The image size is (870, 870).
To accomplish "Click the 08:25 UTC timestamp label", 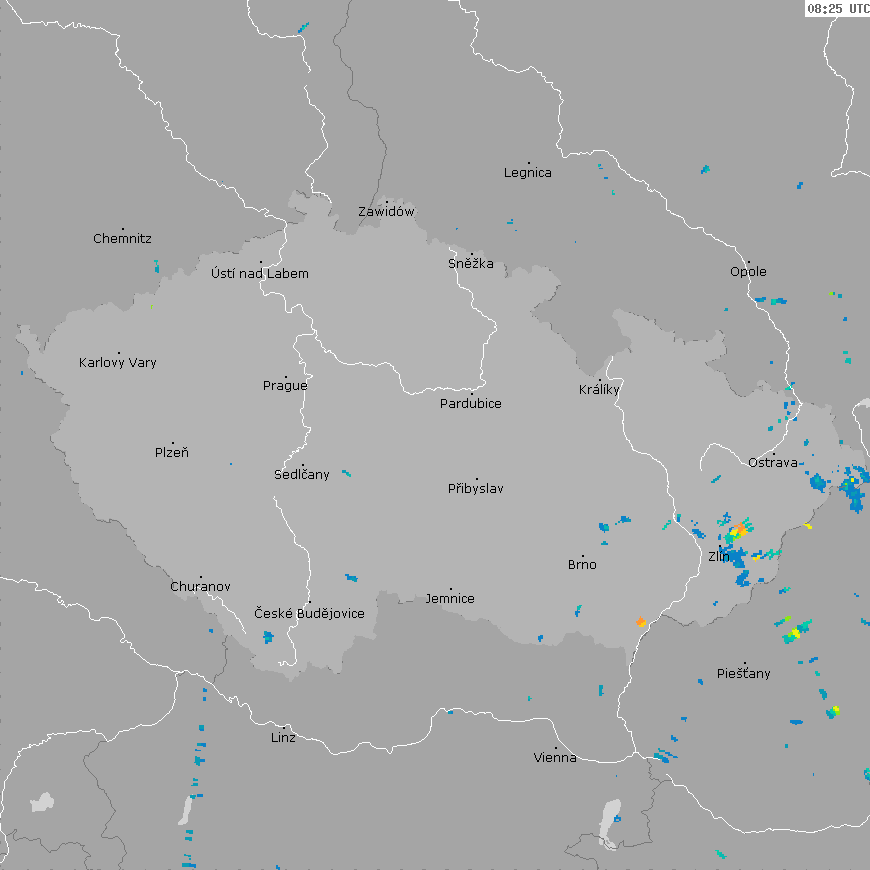I will coord(837,9).
